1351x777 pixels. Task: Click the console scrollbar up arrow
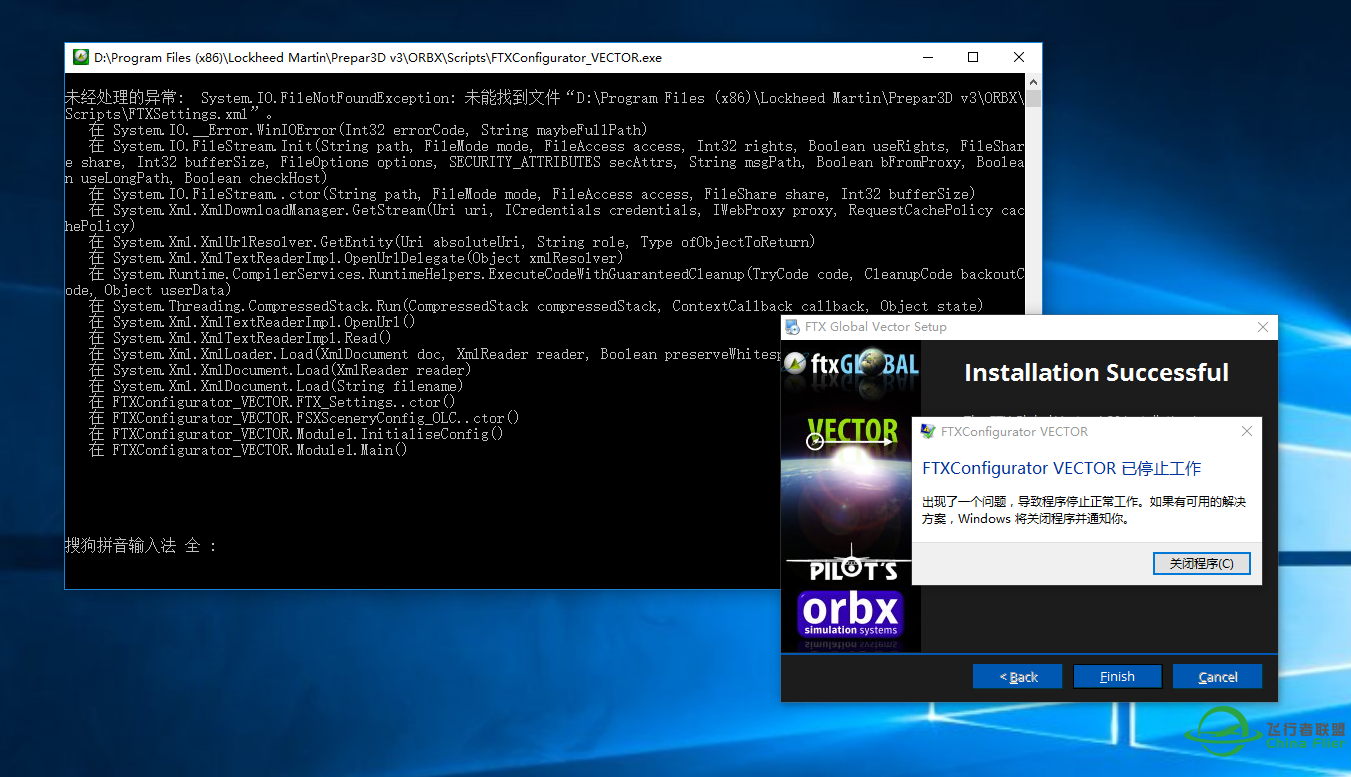pyautogui.click(x=1033, y=82)
